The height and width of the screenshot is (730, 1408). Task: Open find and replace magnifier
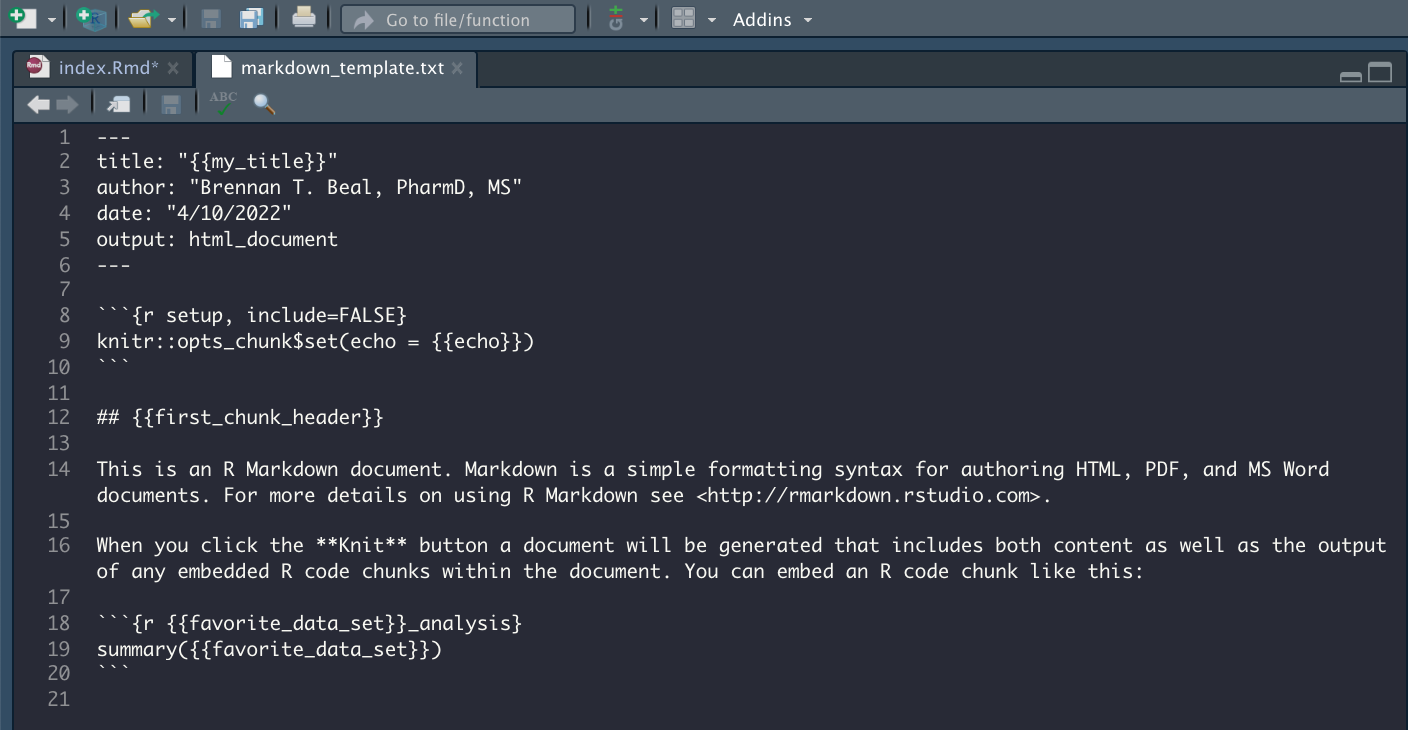click(264, 104)
